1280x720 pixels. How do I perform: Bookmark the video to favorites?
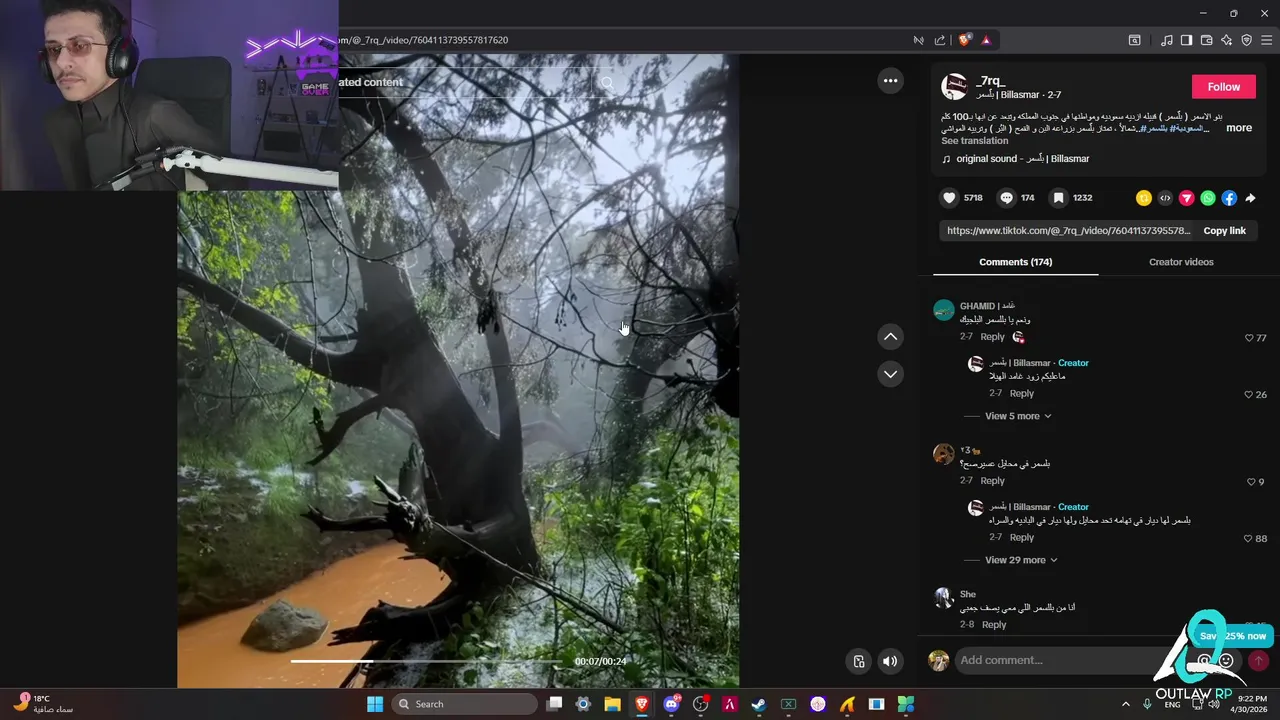(1059, 198)
